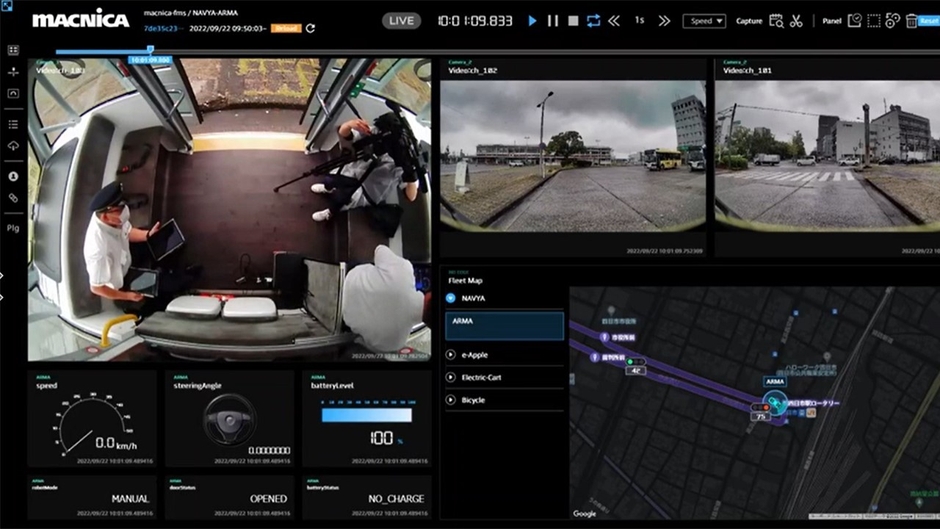The image size is (940, 529).
Task: Click the cloud upload sidebar icon
Action: pyautogui.click(x=13, y=146)
